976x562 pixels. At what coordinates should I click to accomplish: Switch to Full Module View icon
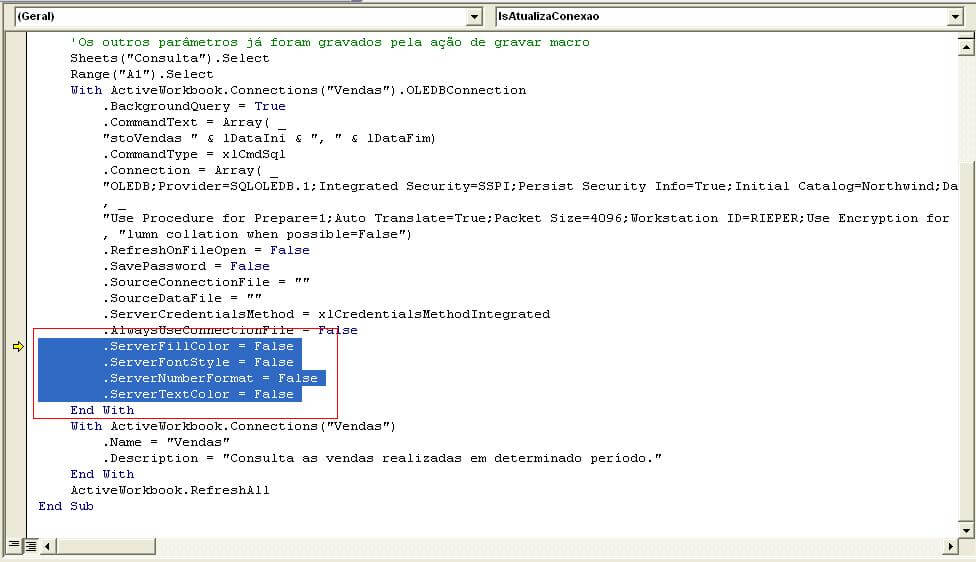click(30, 545)
